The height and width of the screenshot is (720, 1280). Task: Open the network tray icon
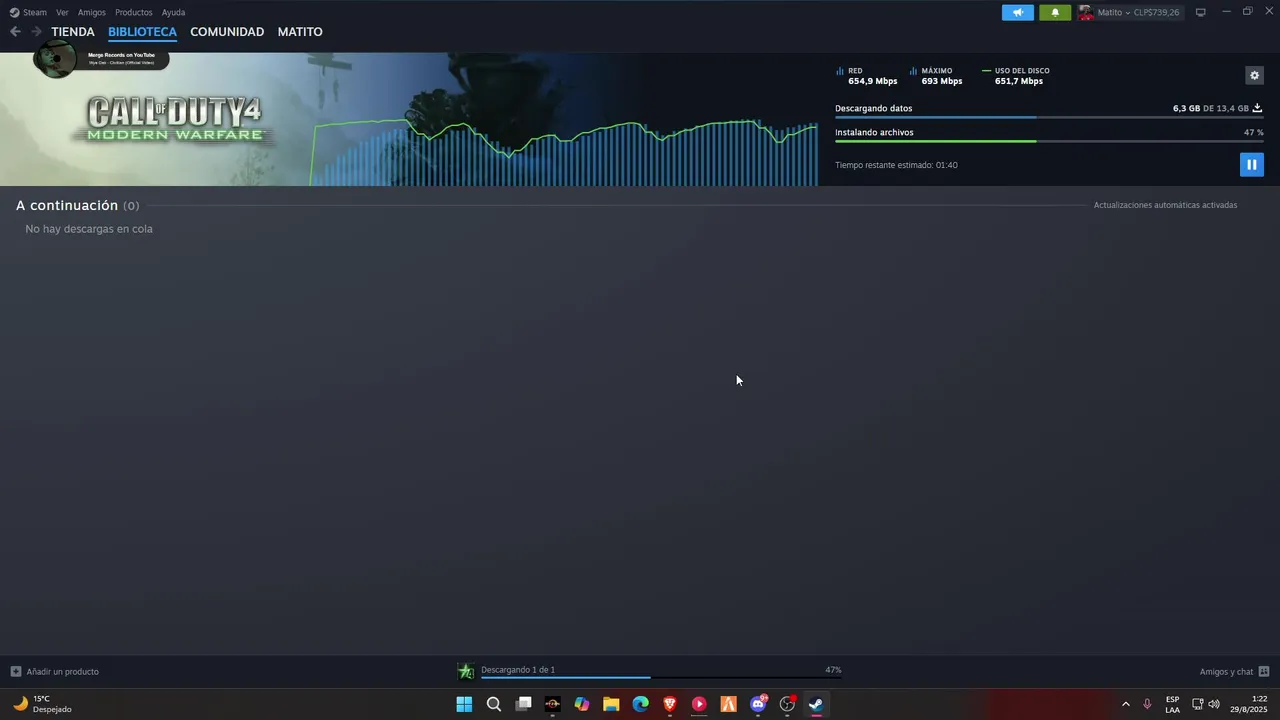point(1198,704)
